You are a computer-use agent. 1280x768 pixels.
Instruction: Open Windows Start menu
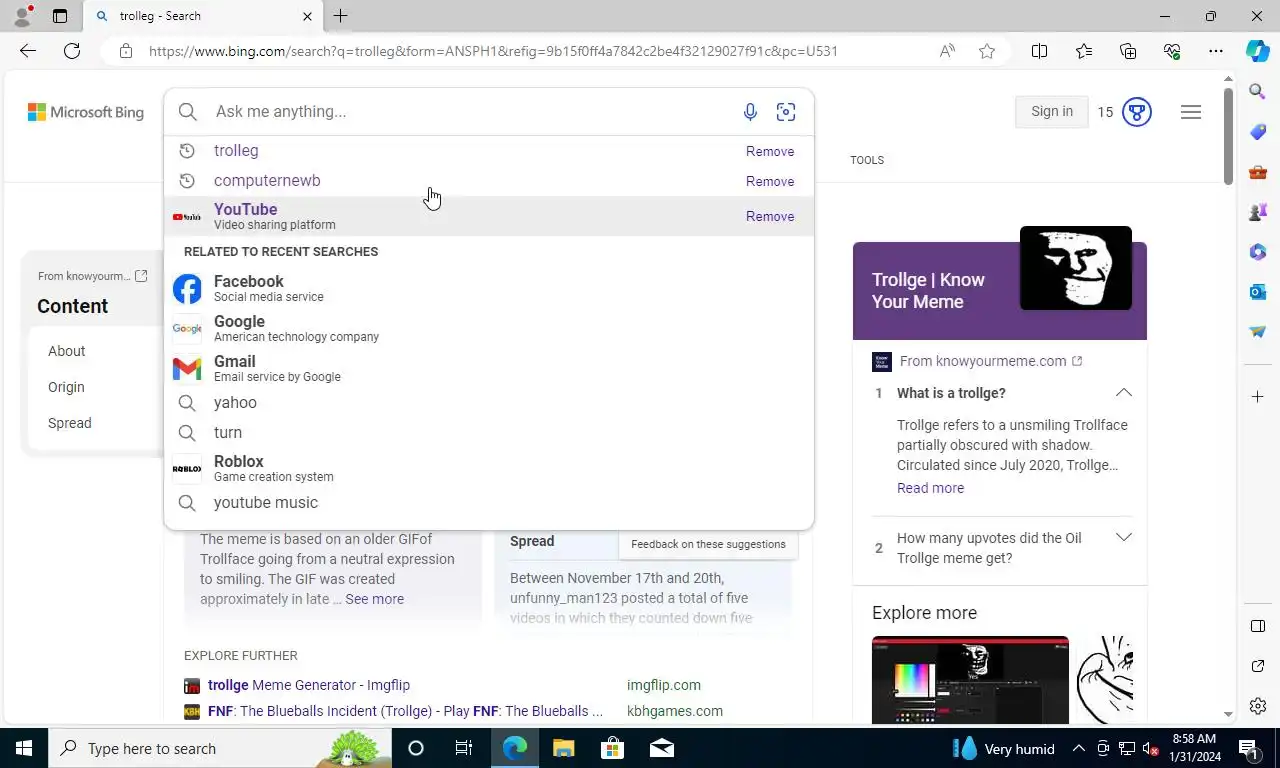point(23,748)
